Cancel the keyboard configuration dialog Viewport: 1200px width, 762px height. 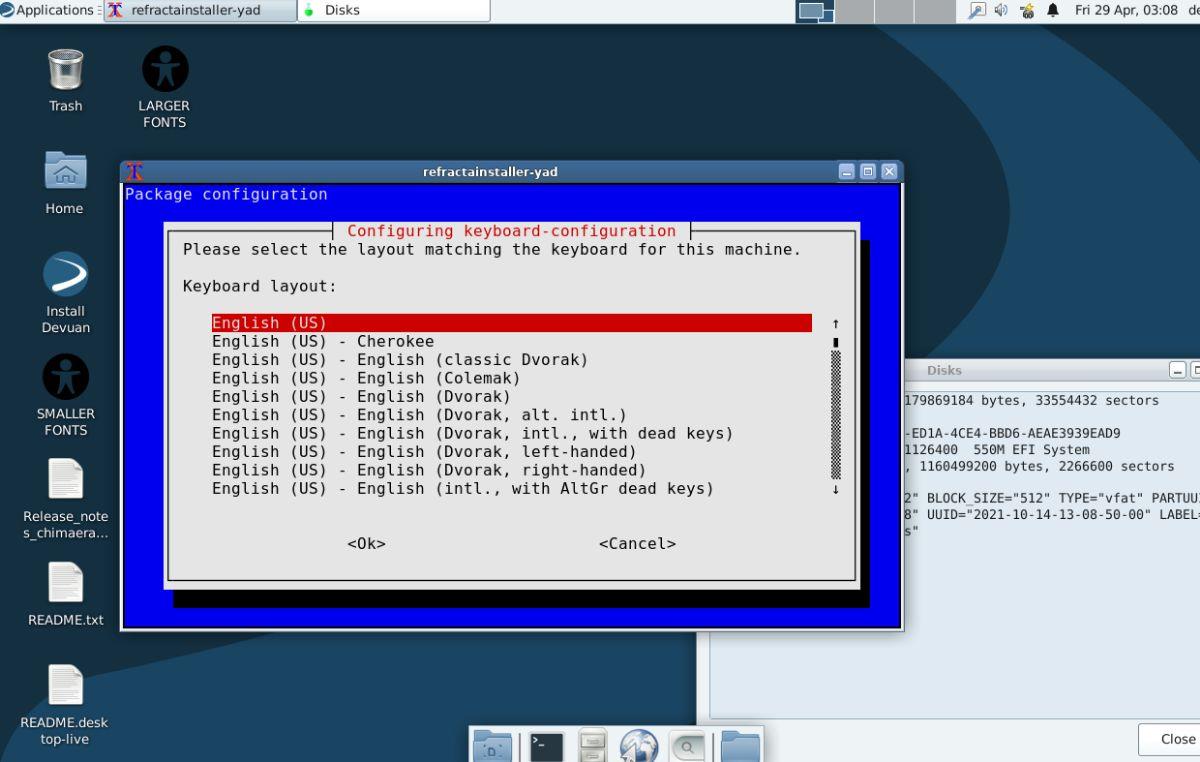(x=637, y=543)
